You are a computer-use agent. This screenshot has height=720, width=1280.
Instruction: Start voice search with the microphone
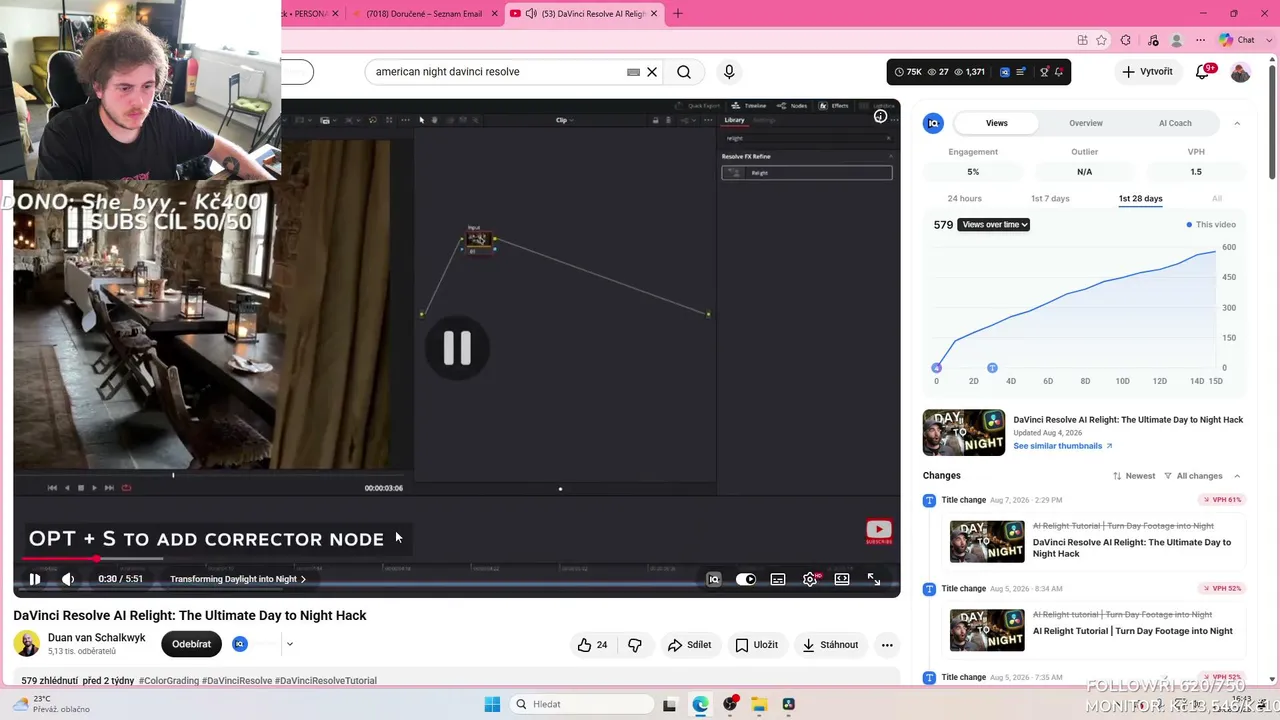(729, 72)
